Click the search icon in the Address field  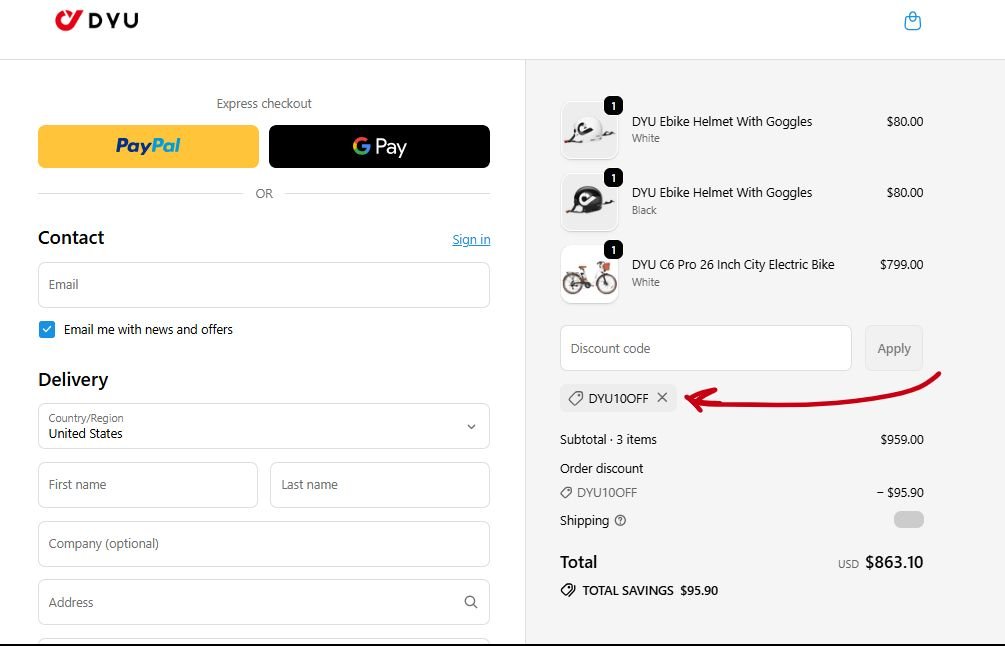coord(470,602)
